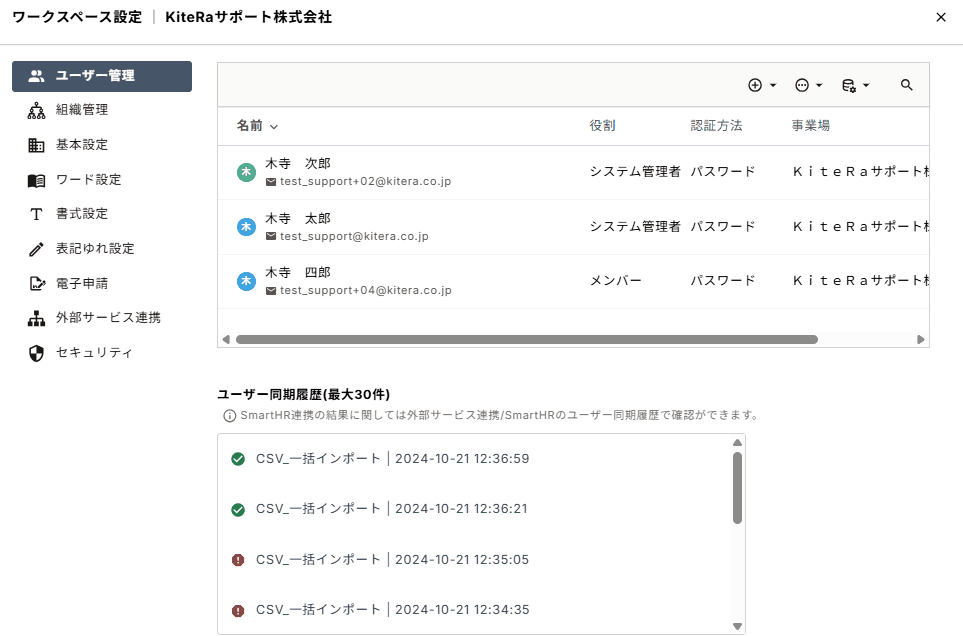Image resolution: width=963 pixels, height=636 pixels.
Task: Close the workspace settings dialog
Action: (x=941, y=17)
